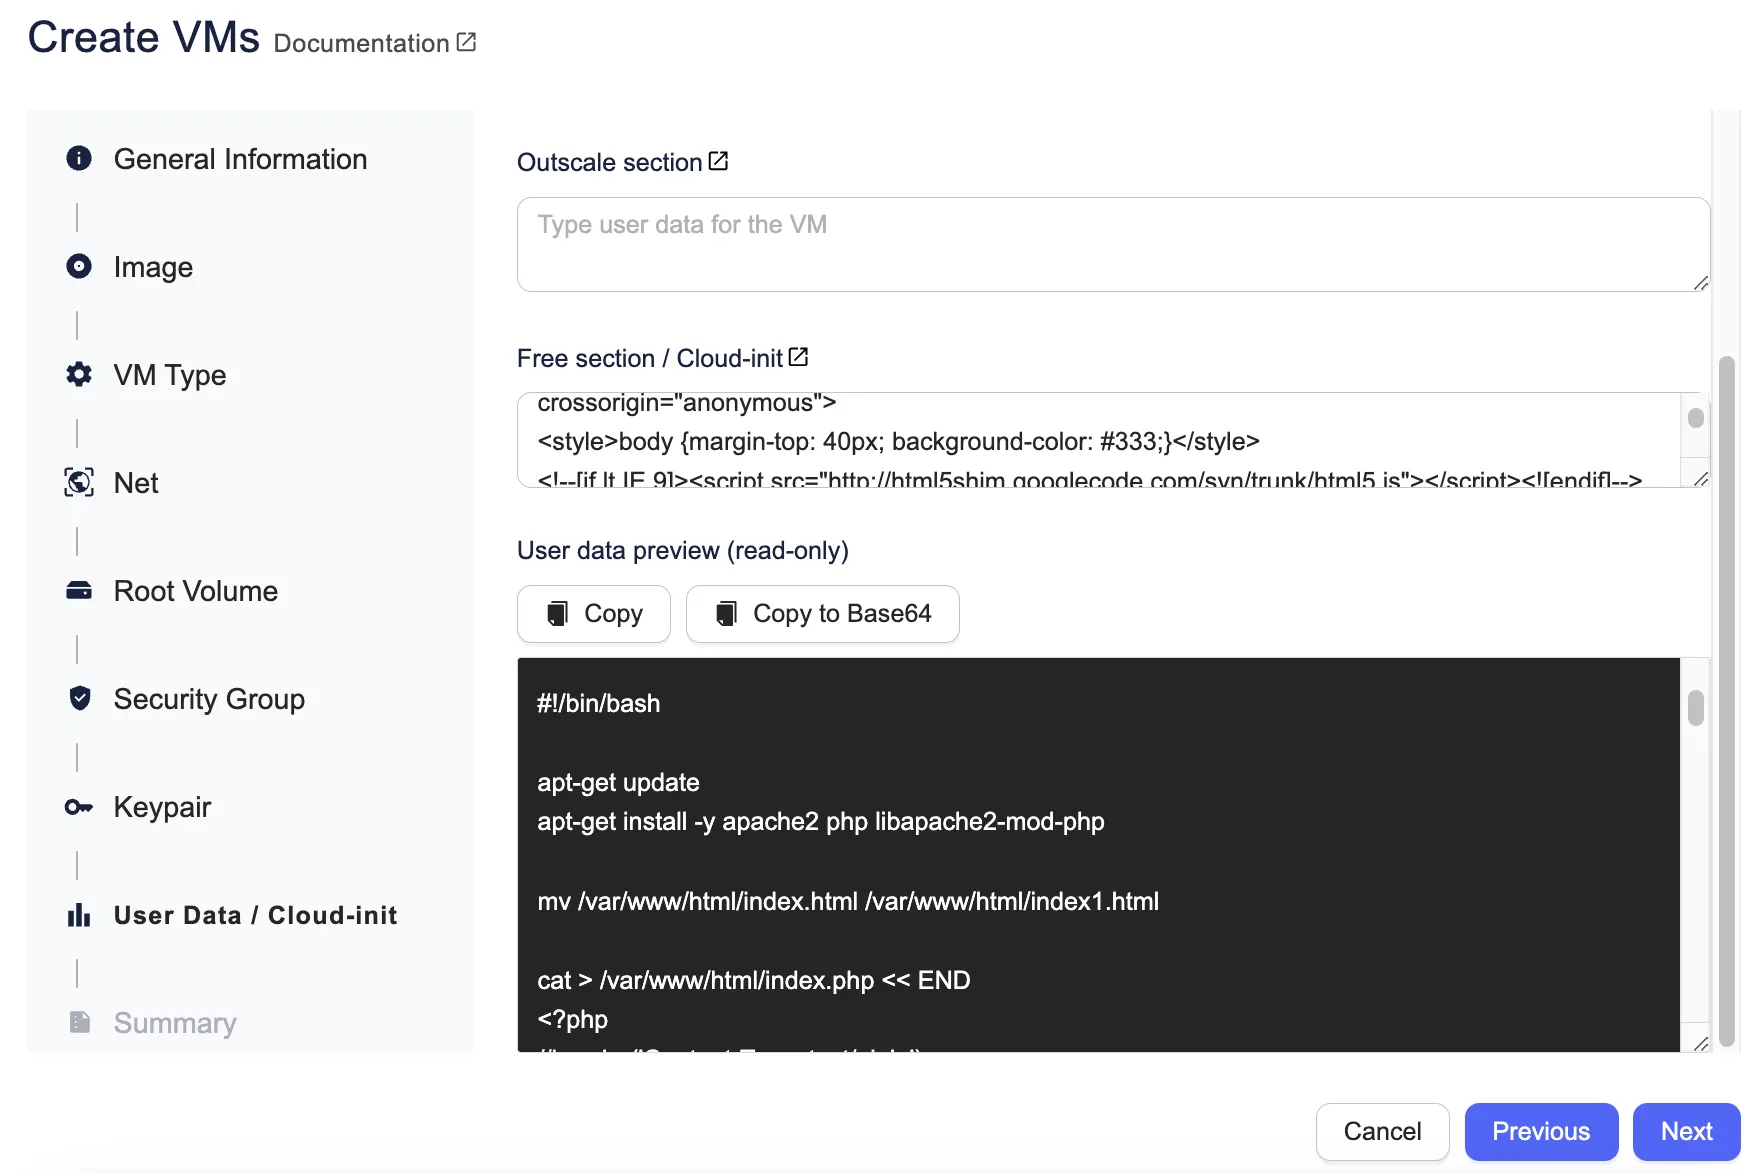1760x1174 pixels.
Task: Open the Free section / Cloud-init link
Action: 798,357
